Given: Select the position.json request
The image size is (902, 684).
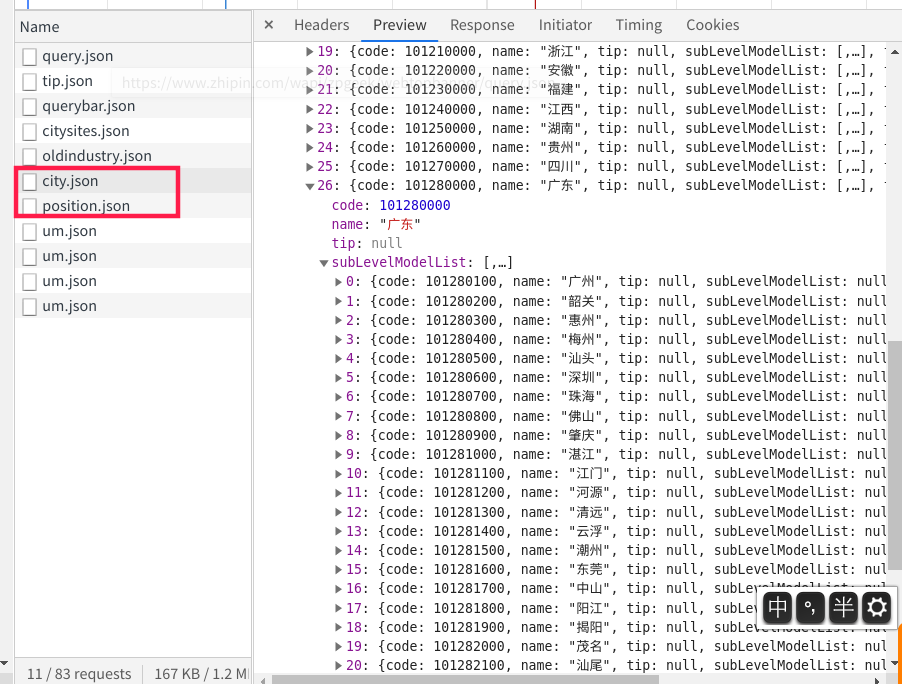Looking at the screenshot, I should (86, 206).
